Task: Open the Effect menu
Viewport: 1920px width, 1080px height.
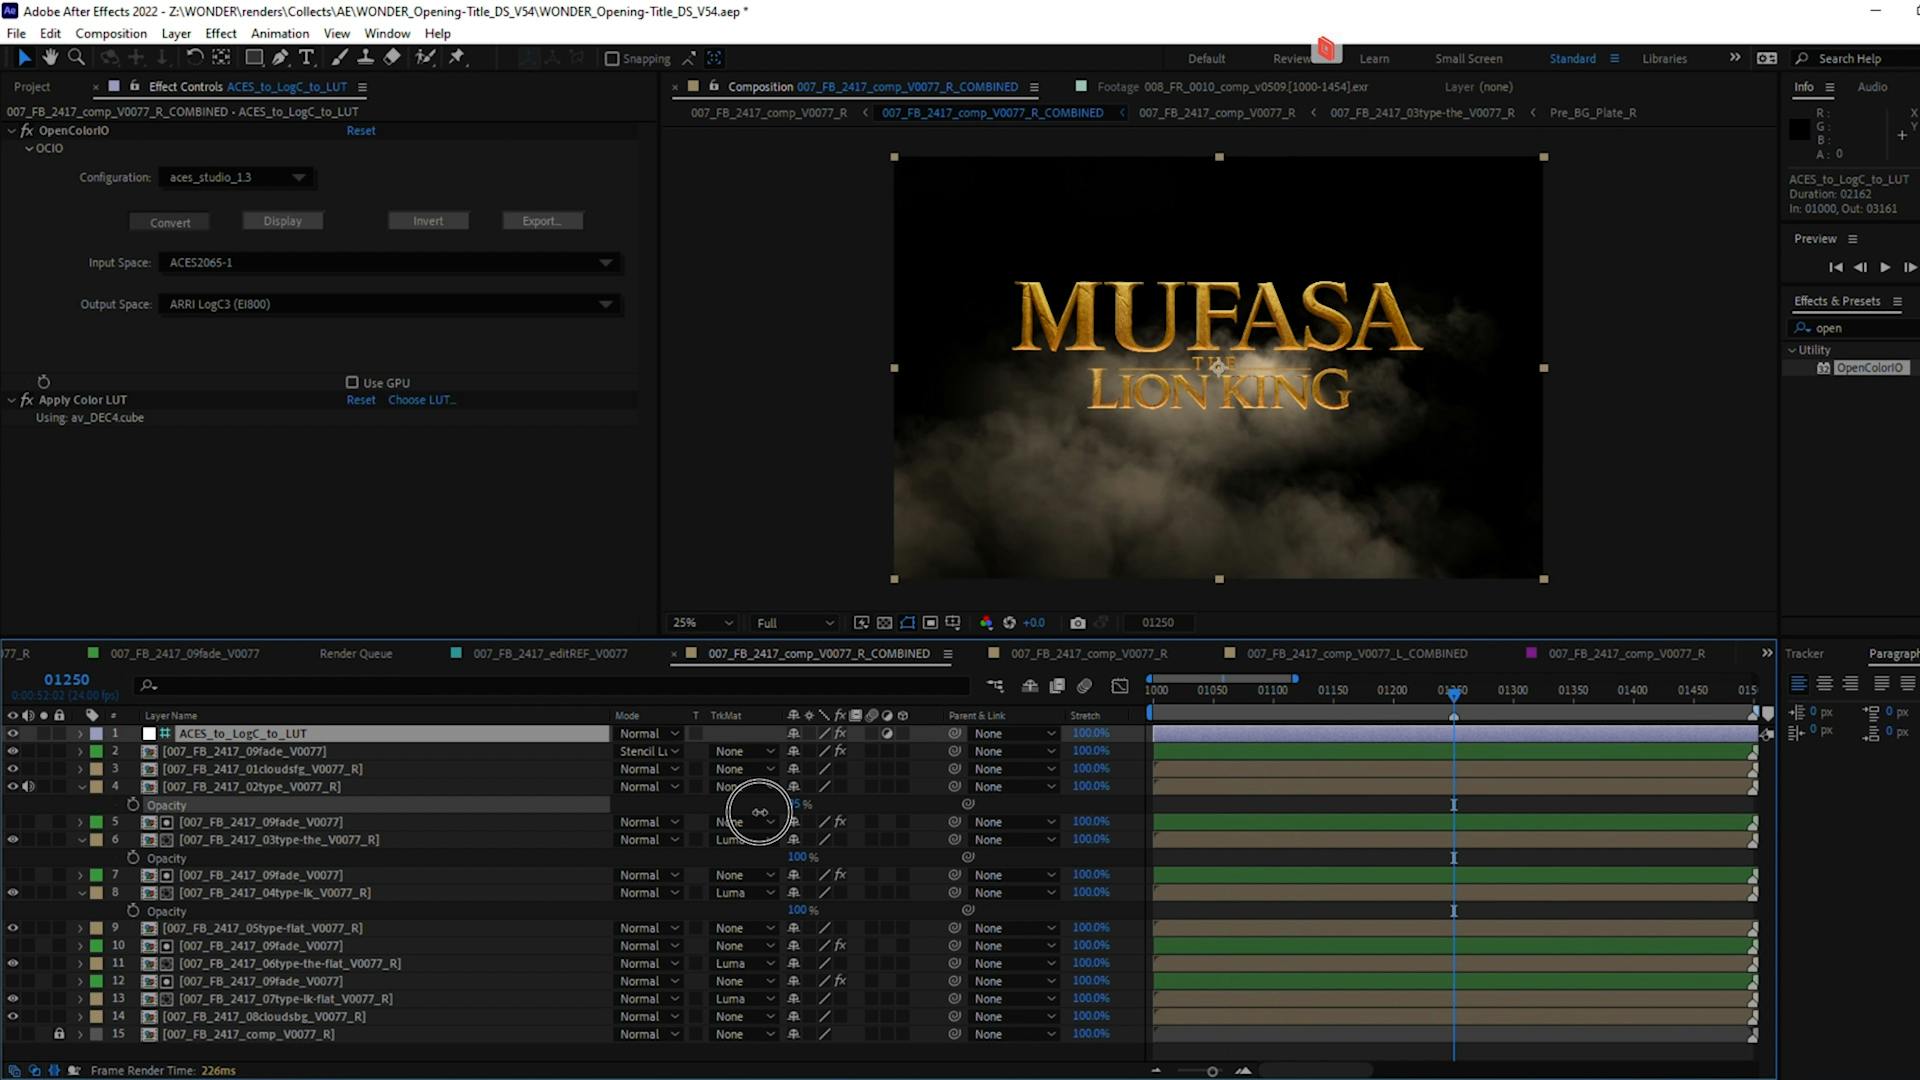Action: tap(221, 33)
